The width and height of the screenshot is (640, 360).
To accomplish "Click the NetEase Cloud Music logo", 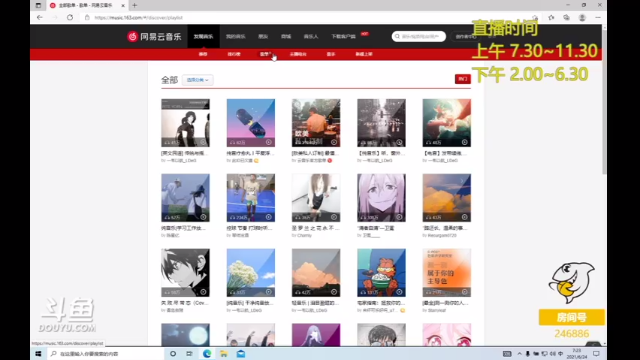I will pyautogui.click(x=154, y=36).
